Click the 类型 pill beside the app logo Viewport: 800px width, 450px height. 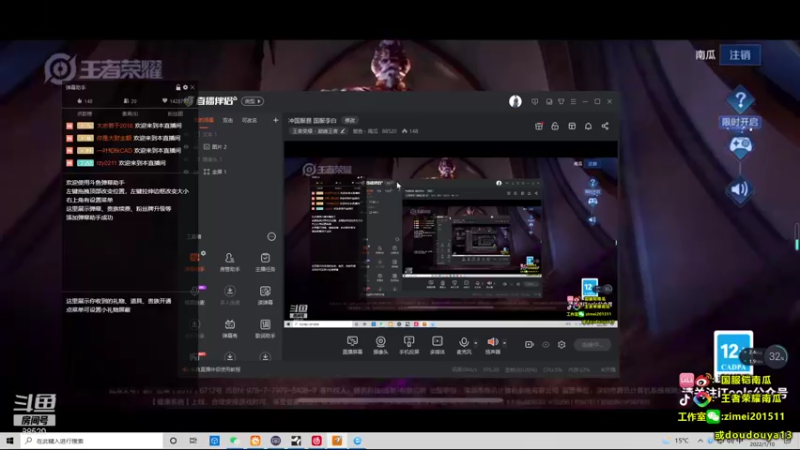point(252,101)
